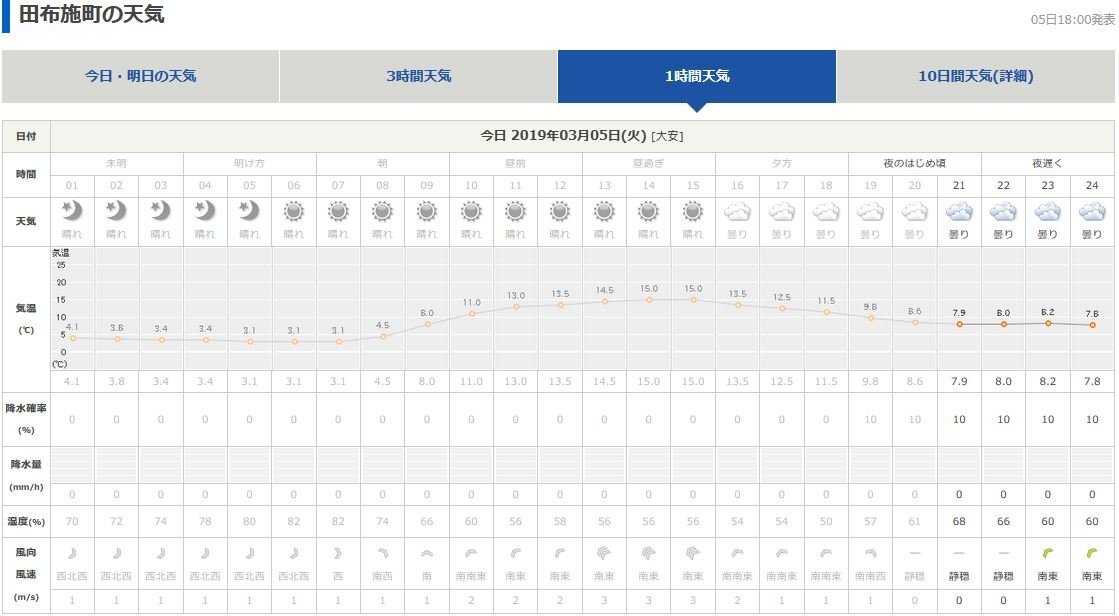The image size is (1119, 616).
Task: Click the wind arrow icon above 南西 at hour 08
Action: [x=383, y=553]
